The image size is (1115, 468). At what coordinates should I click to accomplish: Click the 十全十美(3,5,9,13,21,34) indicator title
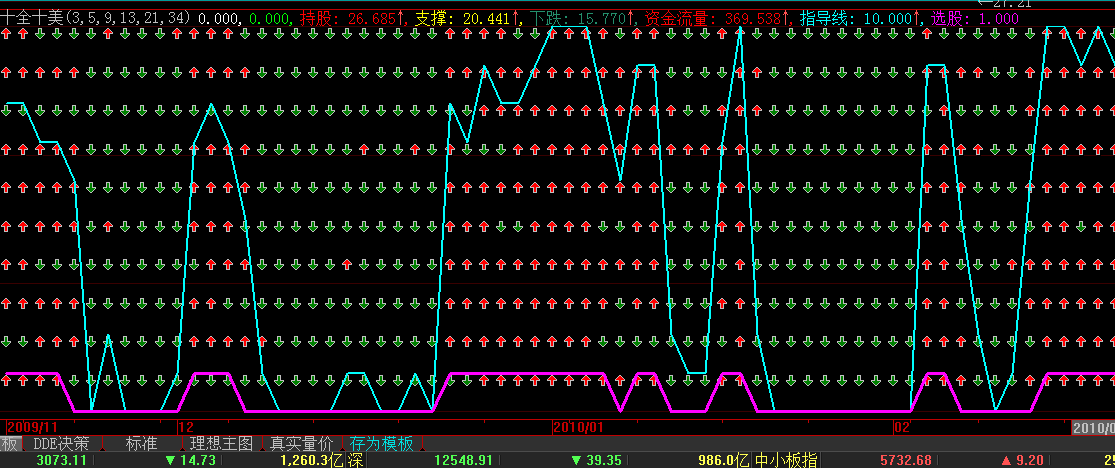[x=96, y=18]
